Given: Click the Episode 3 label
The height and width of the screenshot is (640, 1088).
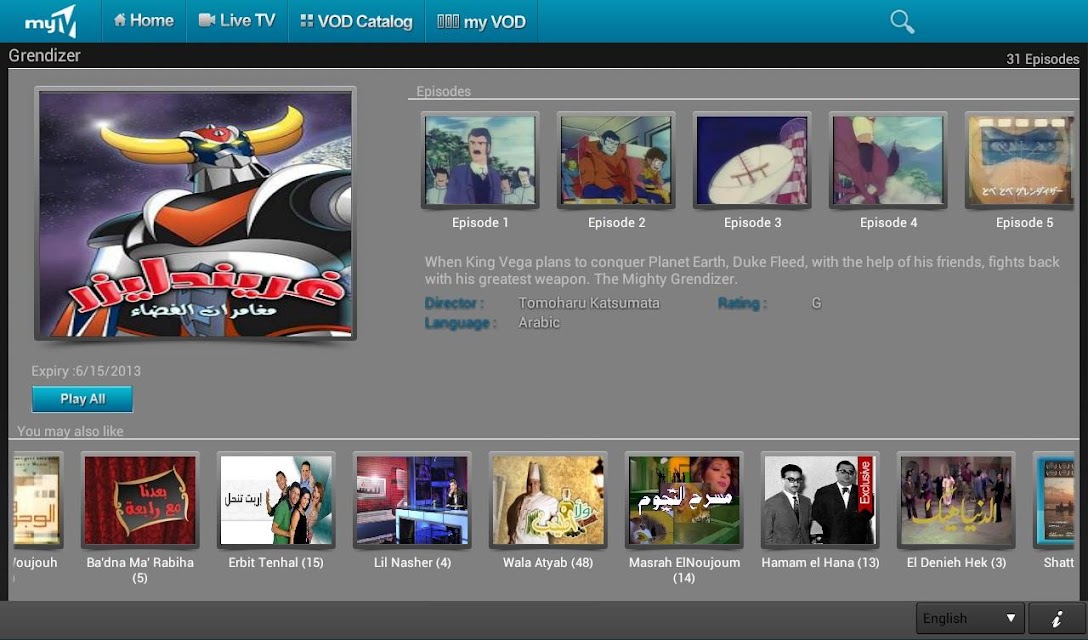Looking at the screenshot, I should [x=752, y=223].
